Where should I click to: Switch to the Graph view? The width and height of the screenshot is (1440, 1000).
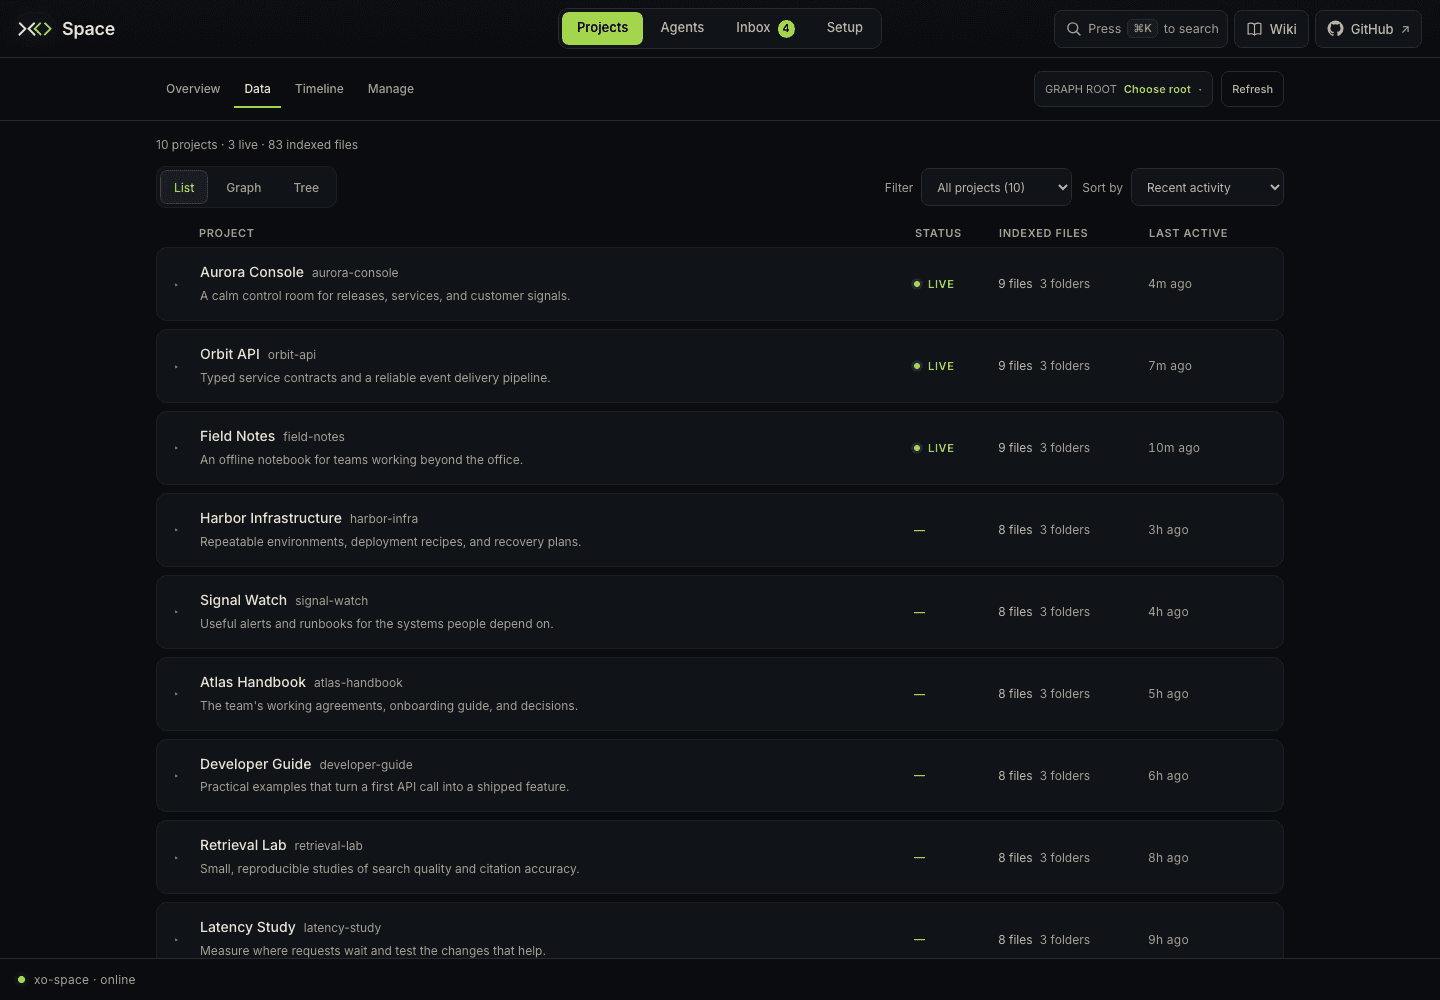click(x=243, y=188)
